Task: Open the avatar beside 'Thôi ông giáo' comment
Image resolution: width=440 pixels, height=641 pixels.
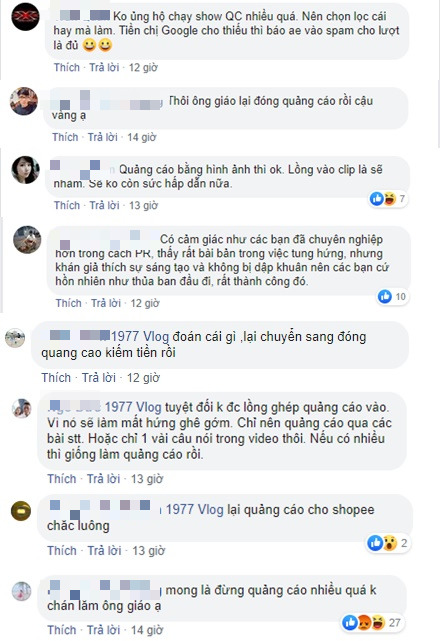Action: [x=24, y=101]
